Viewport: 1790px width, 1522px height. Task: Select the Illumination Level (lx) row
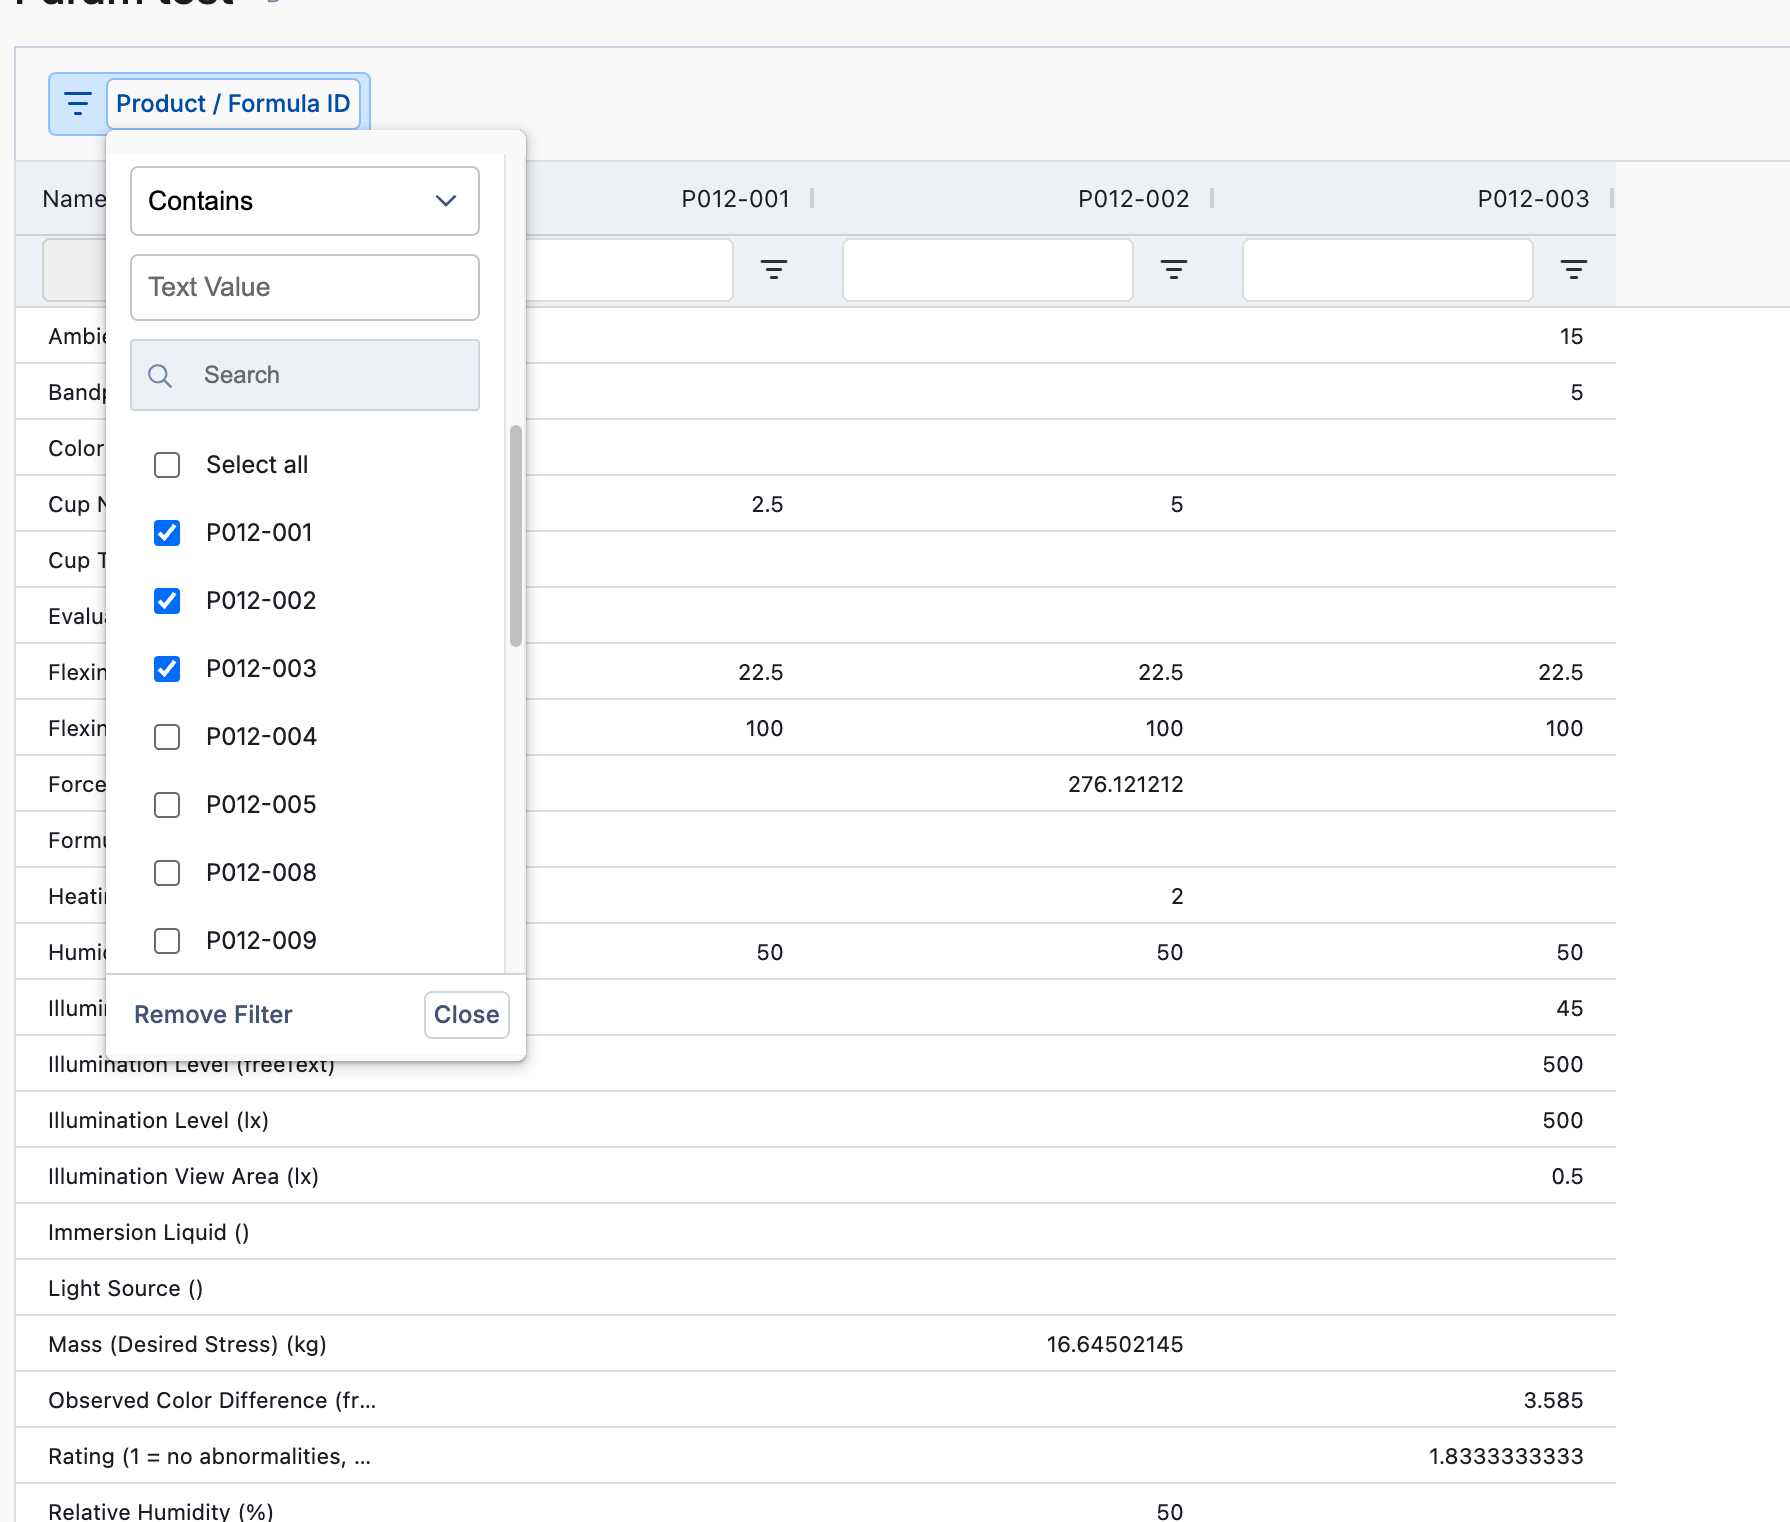click(158, 1120)
